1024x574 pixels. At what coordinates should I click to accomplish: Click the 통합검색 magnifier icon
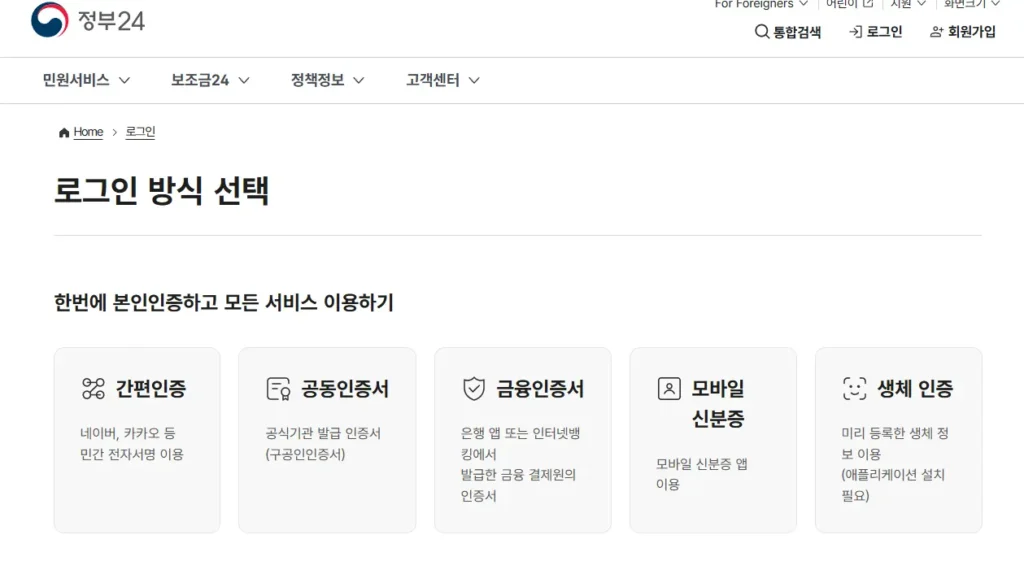click(x=761, y=31)
